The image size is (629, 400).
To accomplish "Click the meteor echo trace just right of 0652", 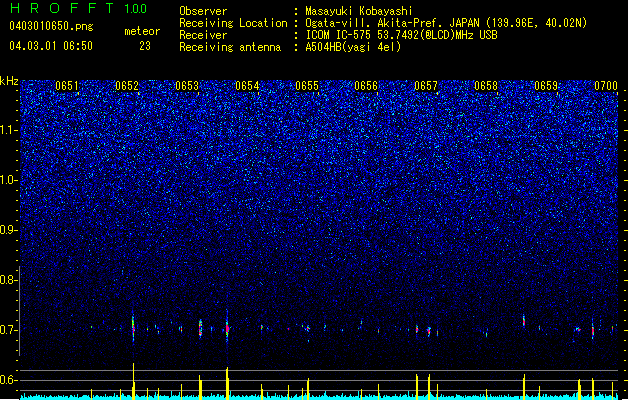I will coord(133,327).
